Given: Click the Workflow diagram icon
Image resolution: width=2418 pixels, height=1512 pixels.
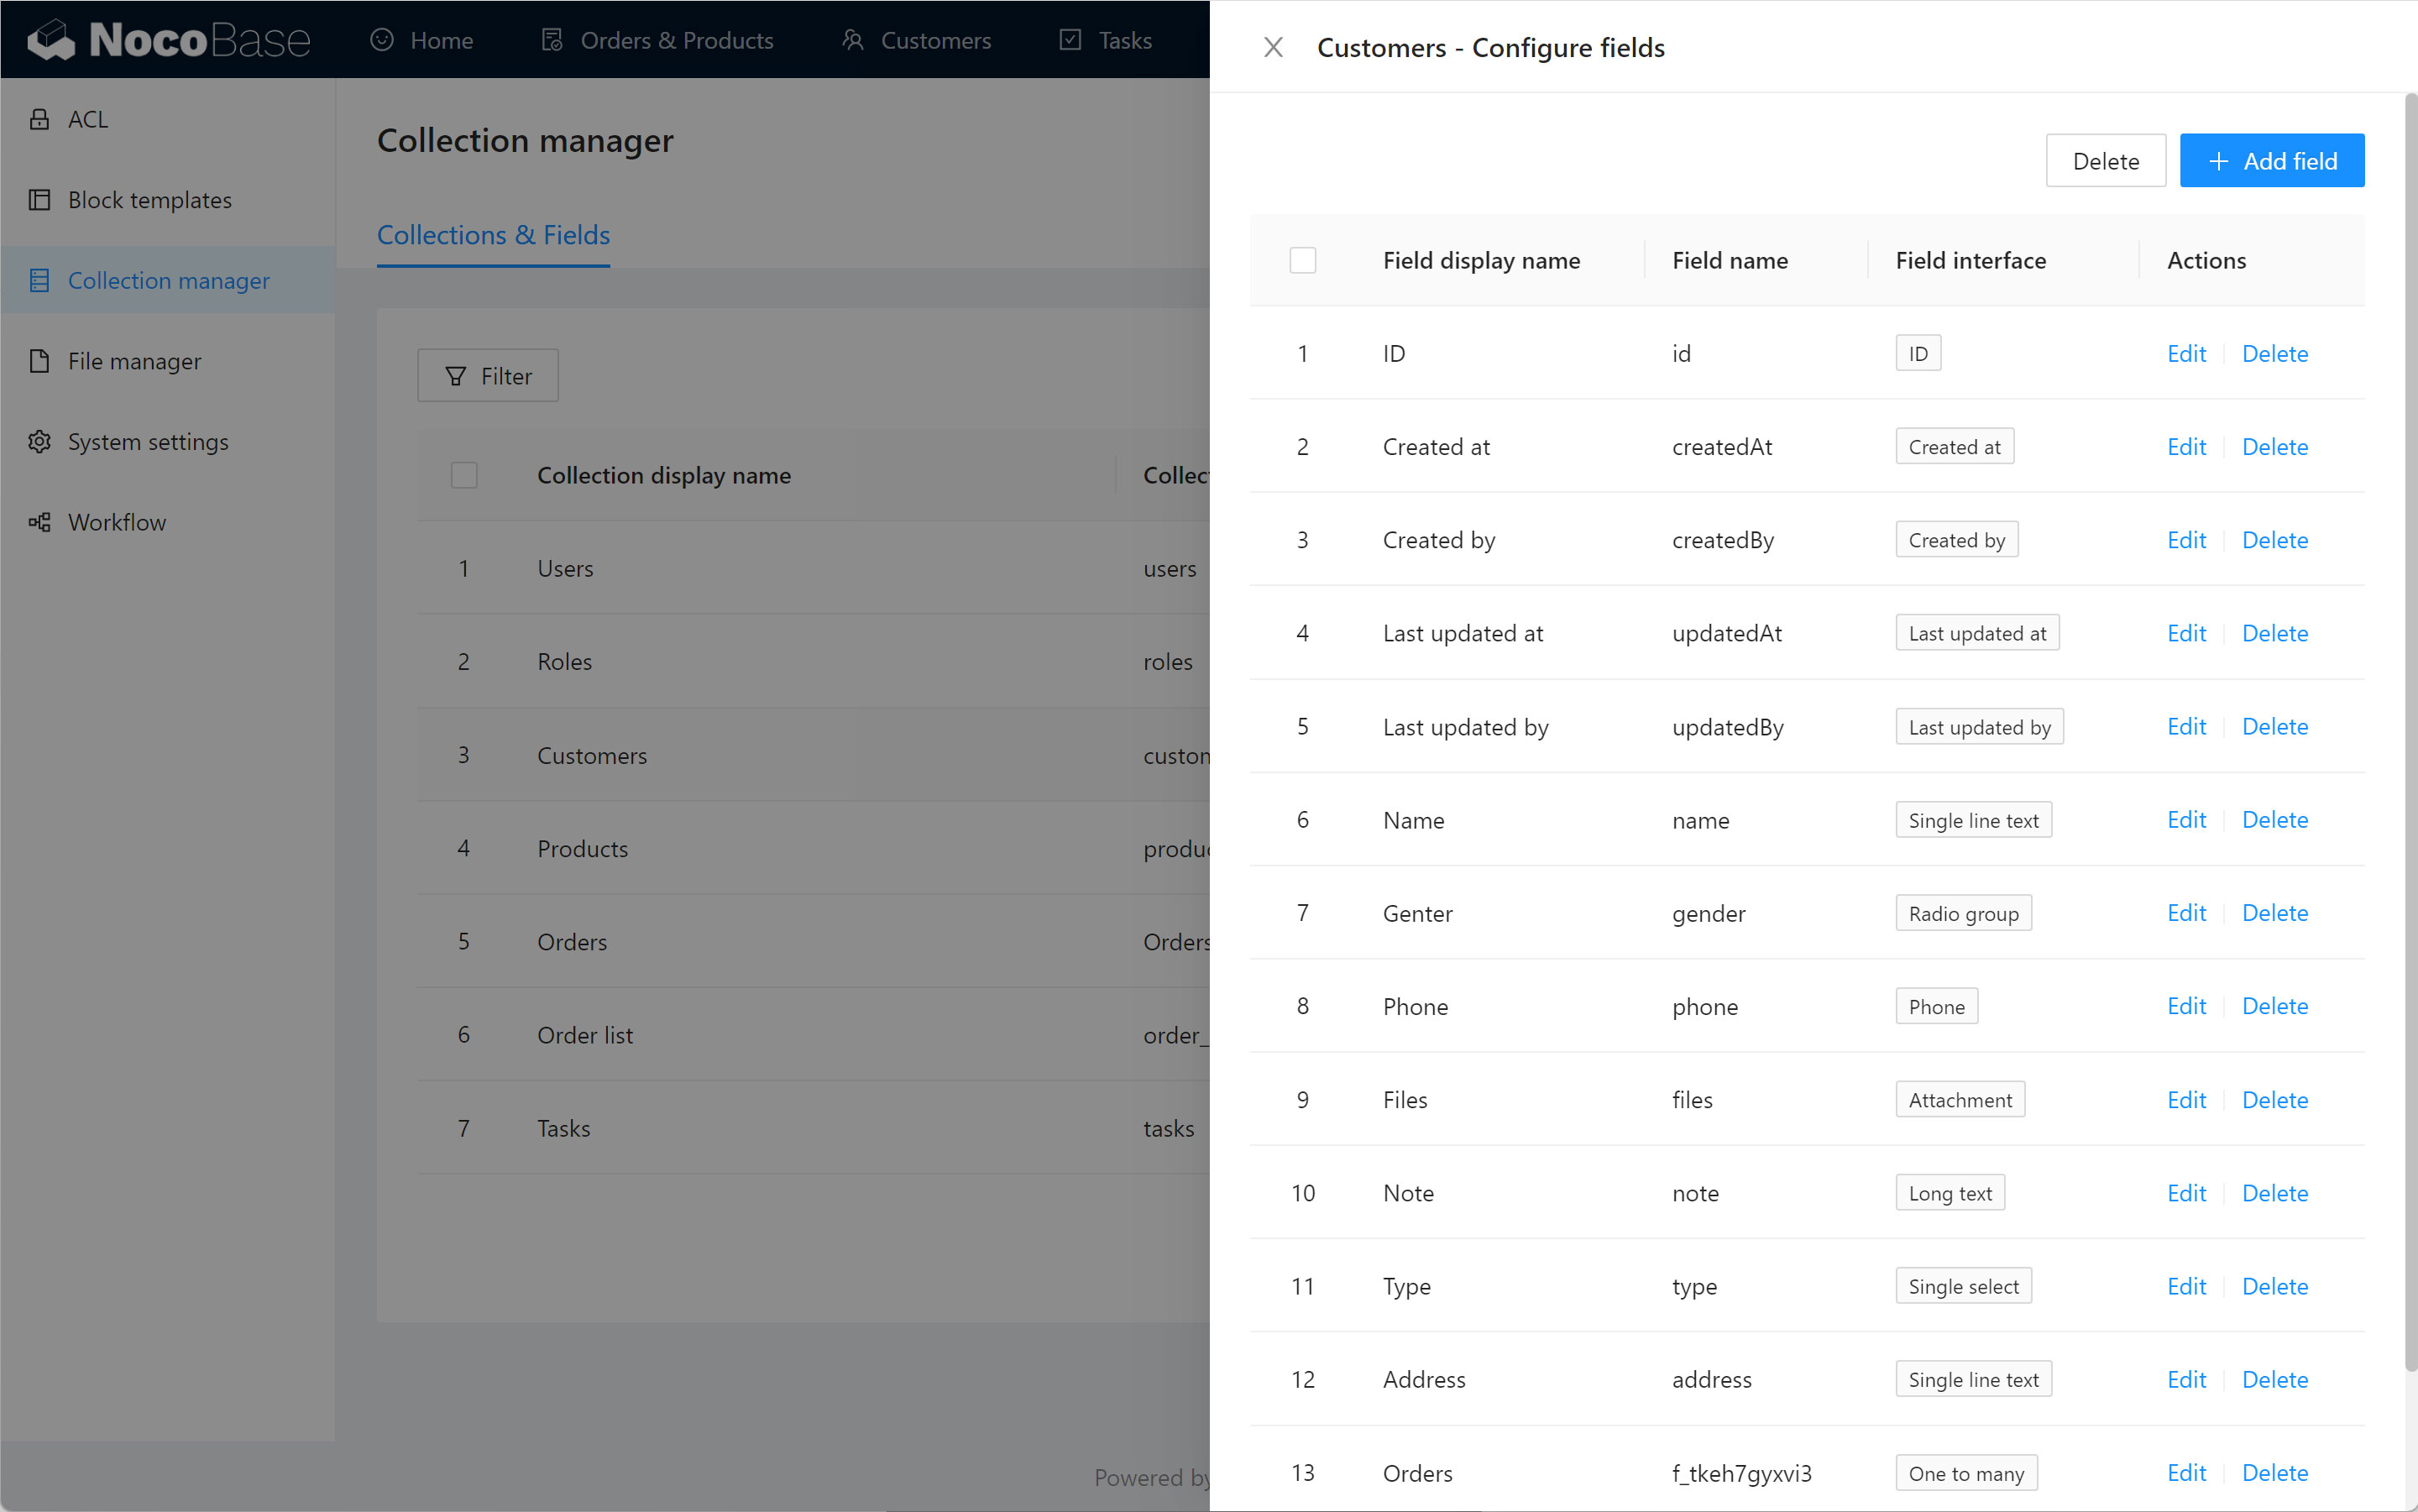Looking at the screenshot, I should point(39,522).
